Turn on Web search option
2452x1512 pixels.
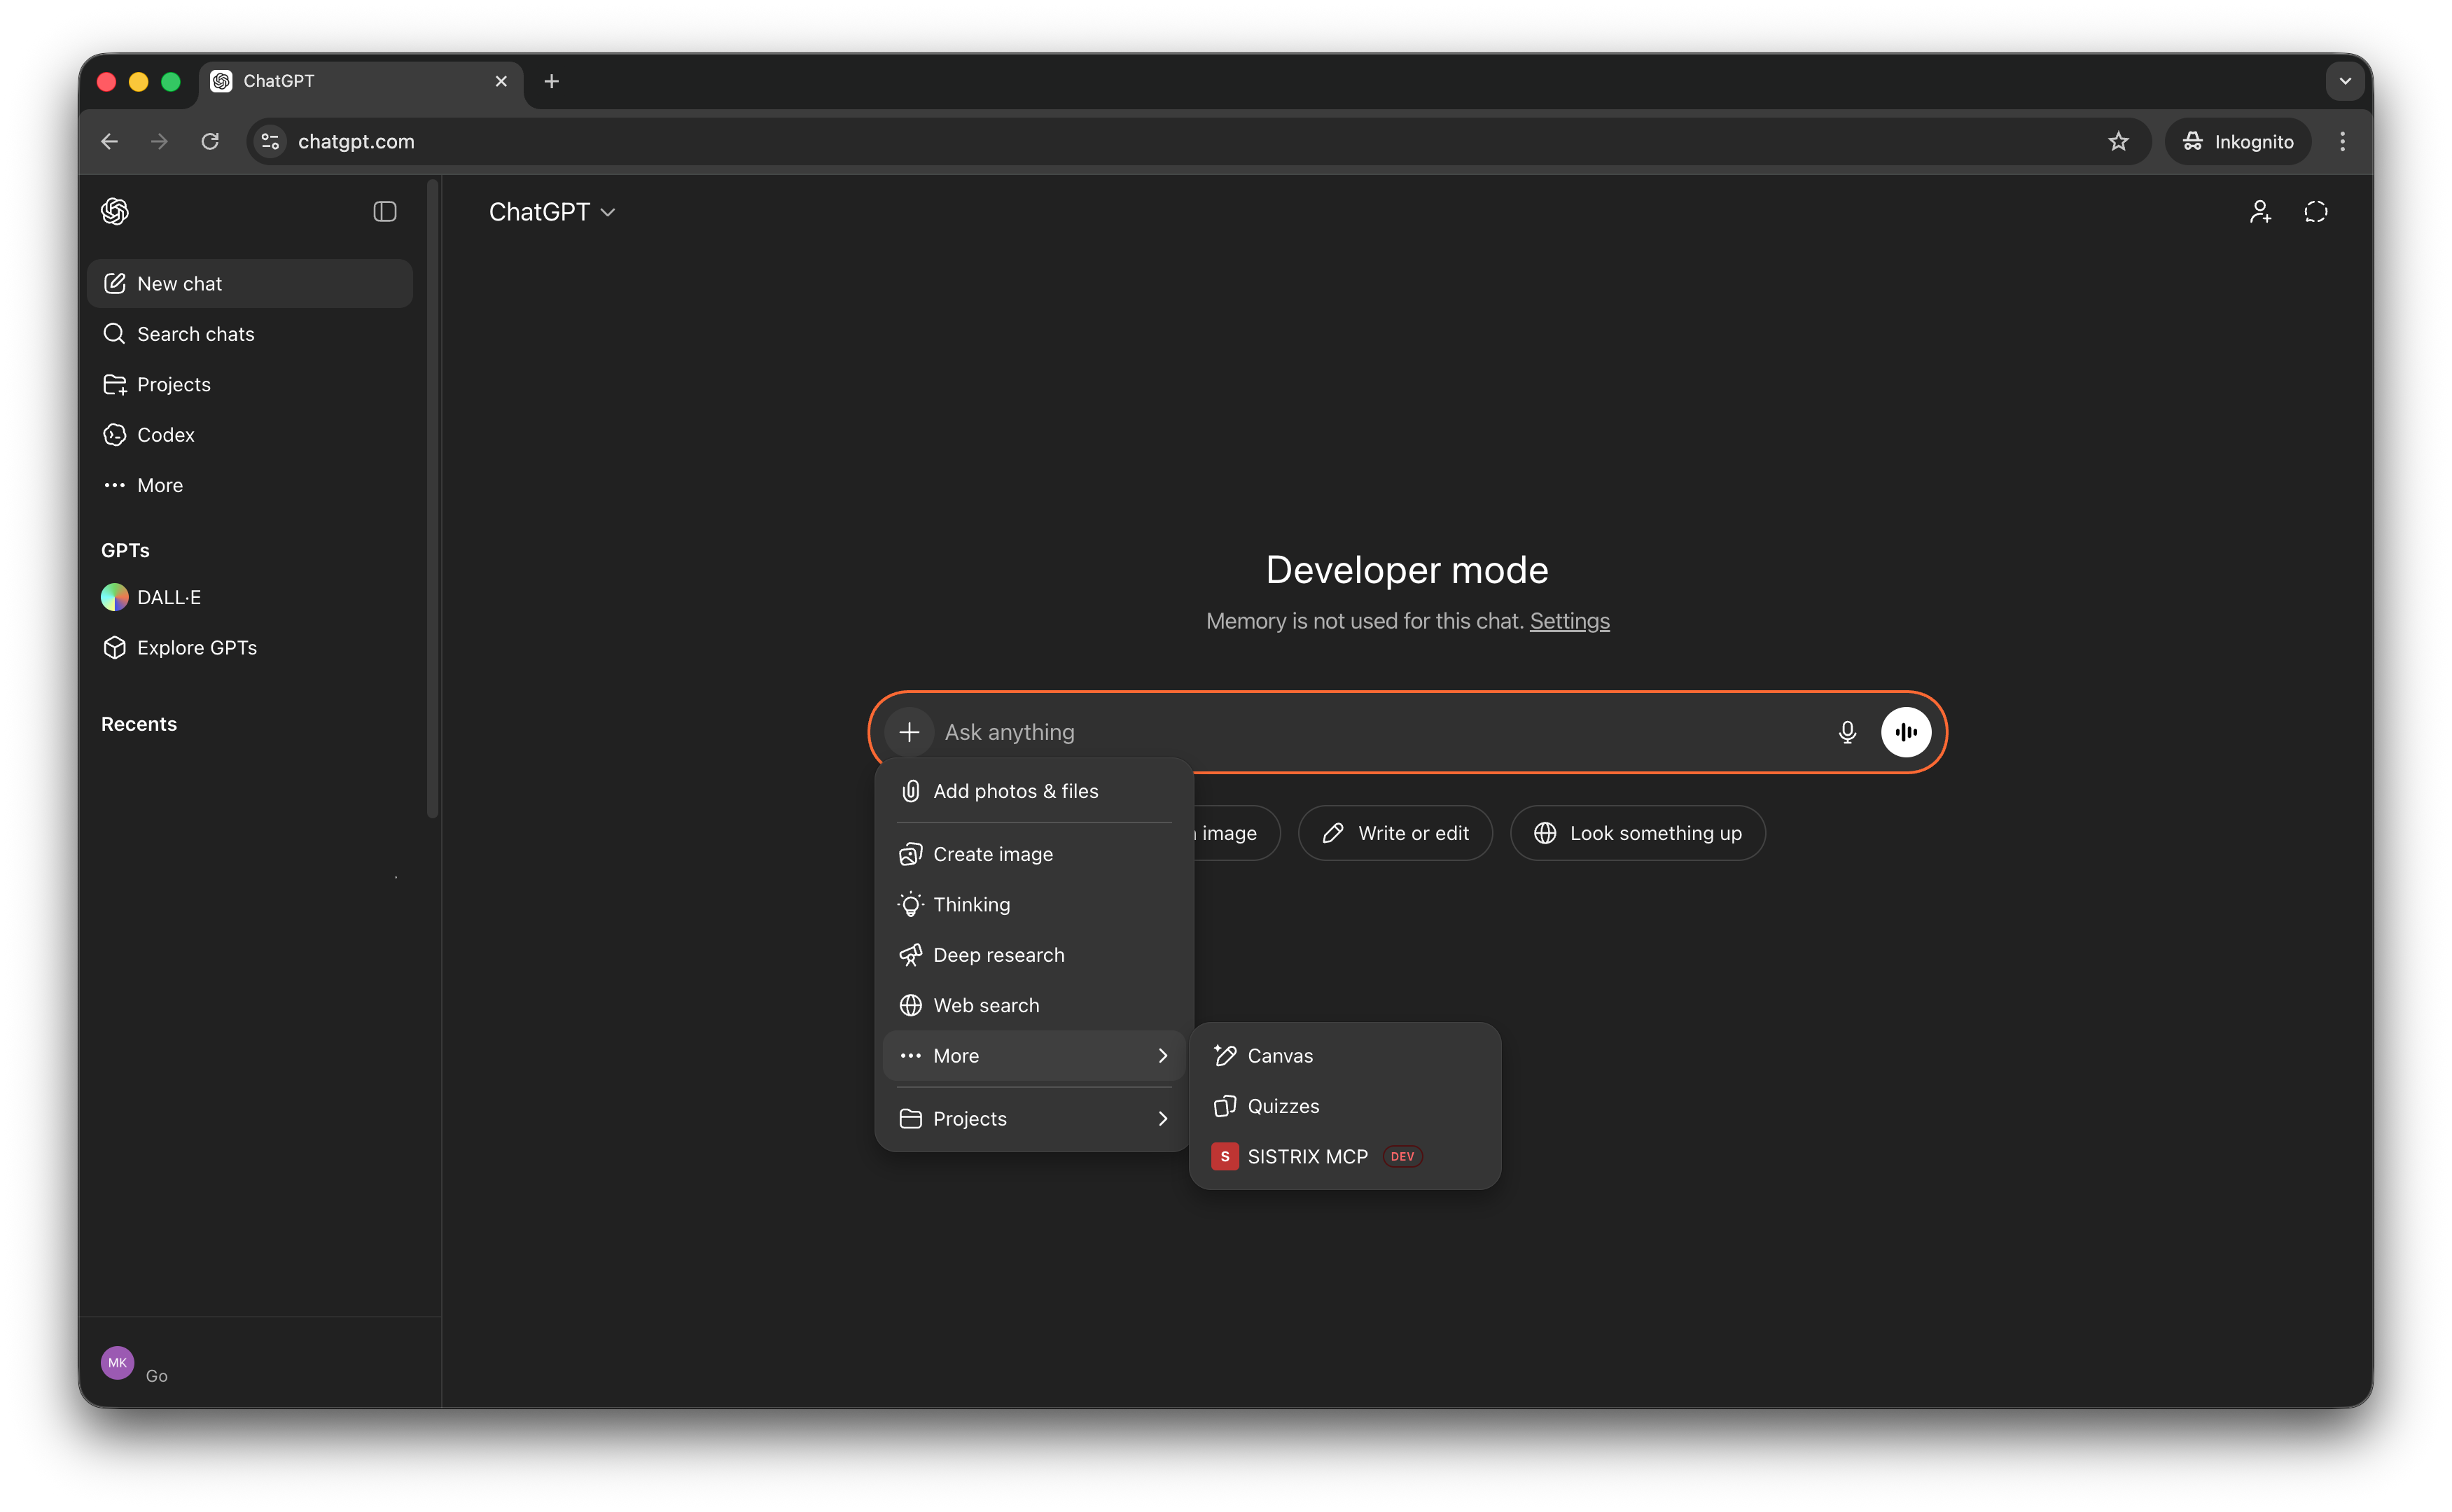coord(985,1005)
